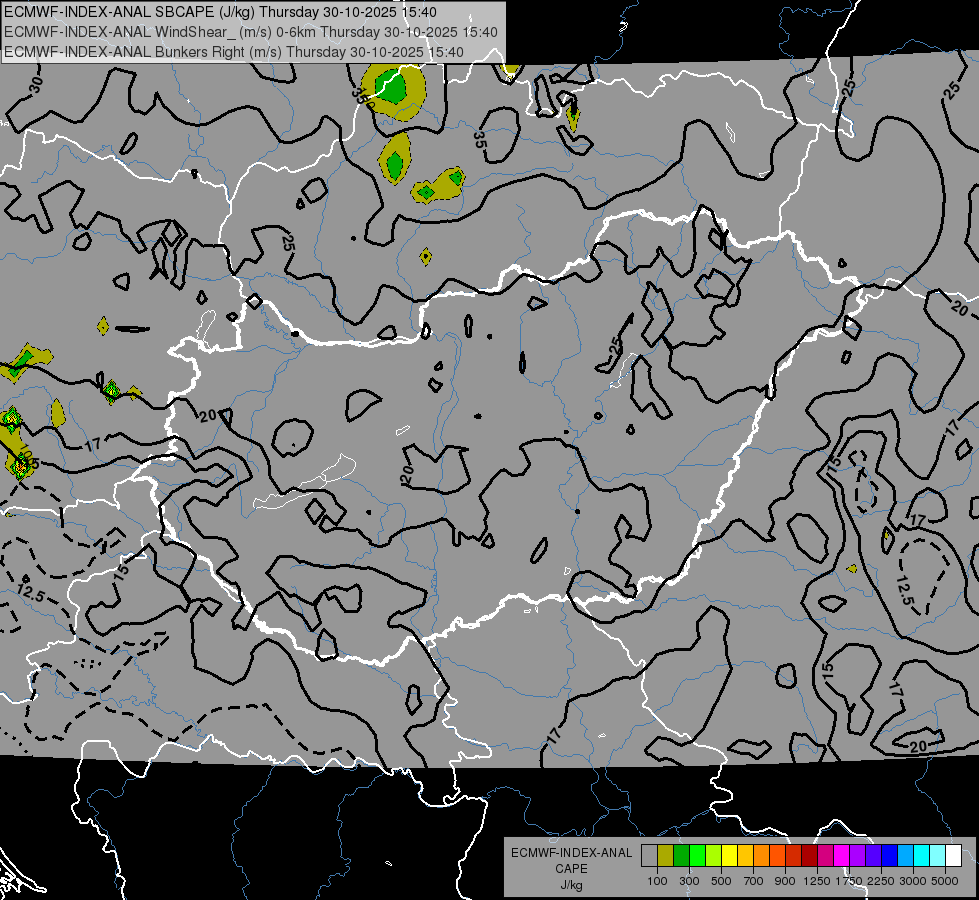
Task: Click the 500 legend value
Action: click(721, 881)
